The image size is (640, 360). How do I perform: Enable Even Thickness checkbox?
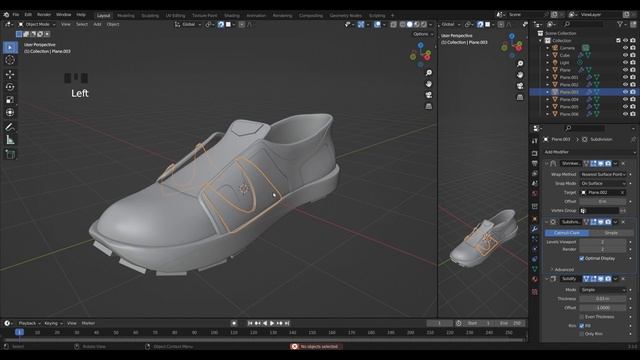tap(582, 317)
